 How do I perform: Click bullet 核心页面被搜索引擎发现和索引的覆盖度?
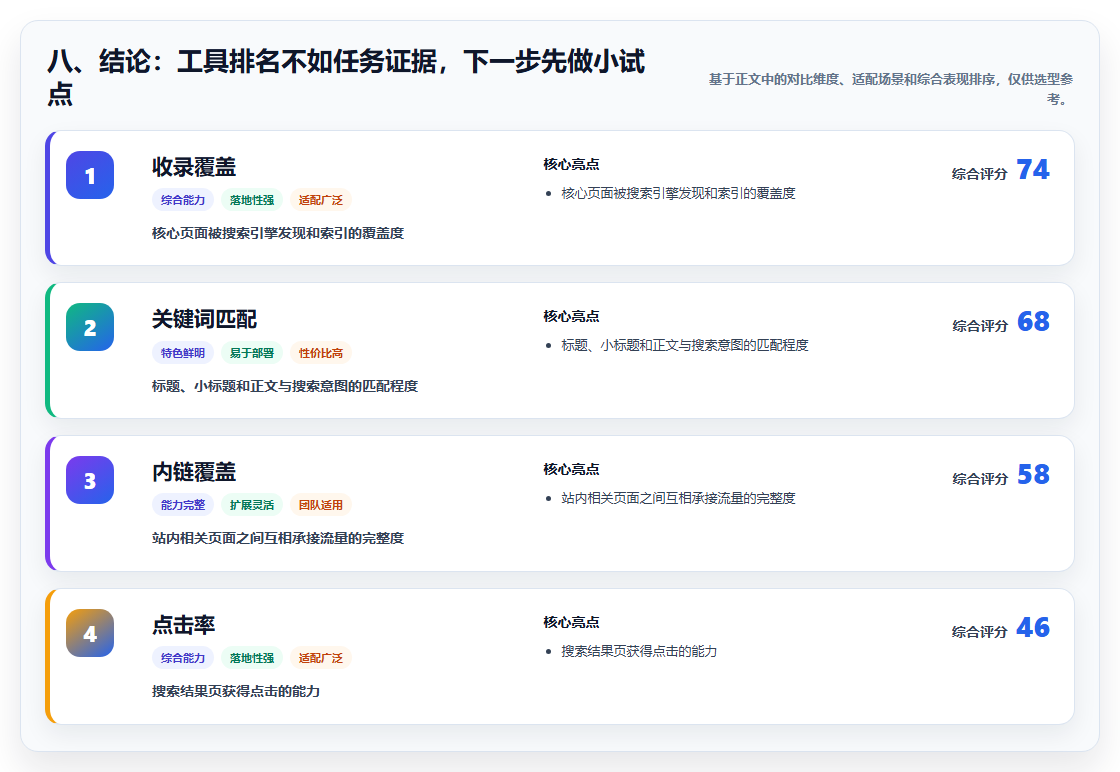[678, 194]
